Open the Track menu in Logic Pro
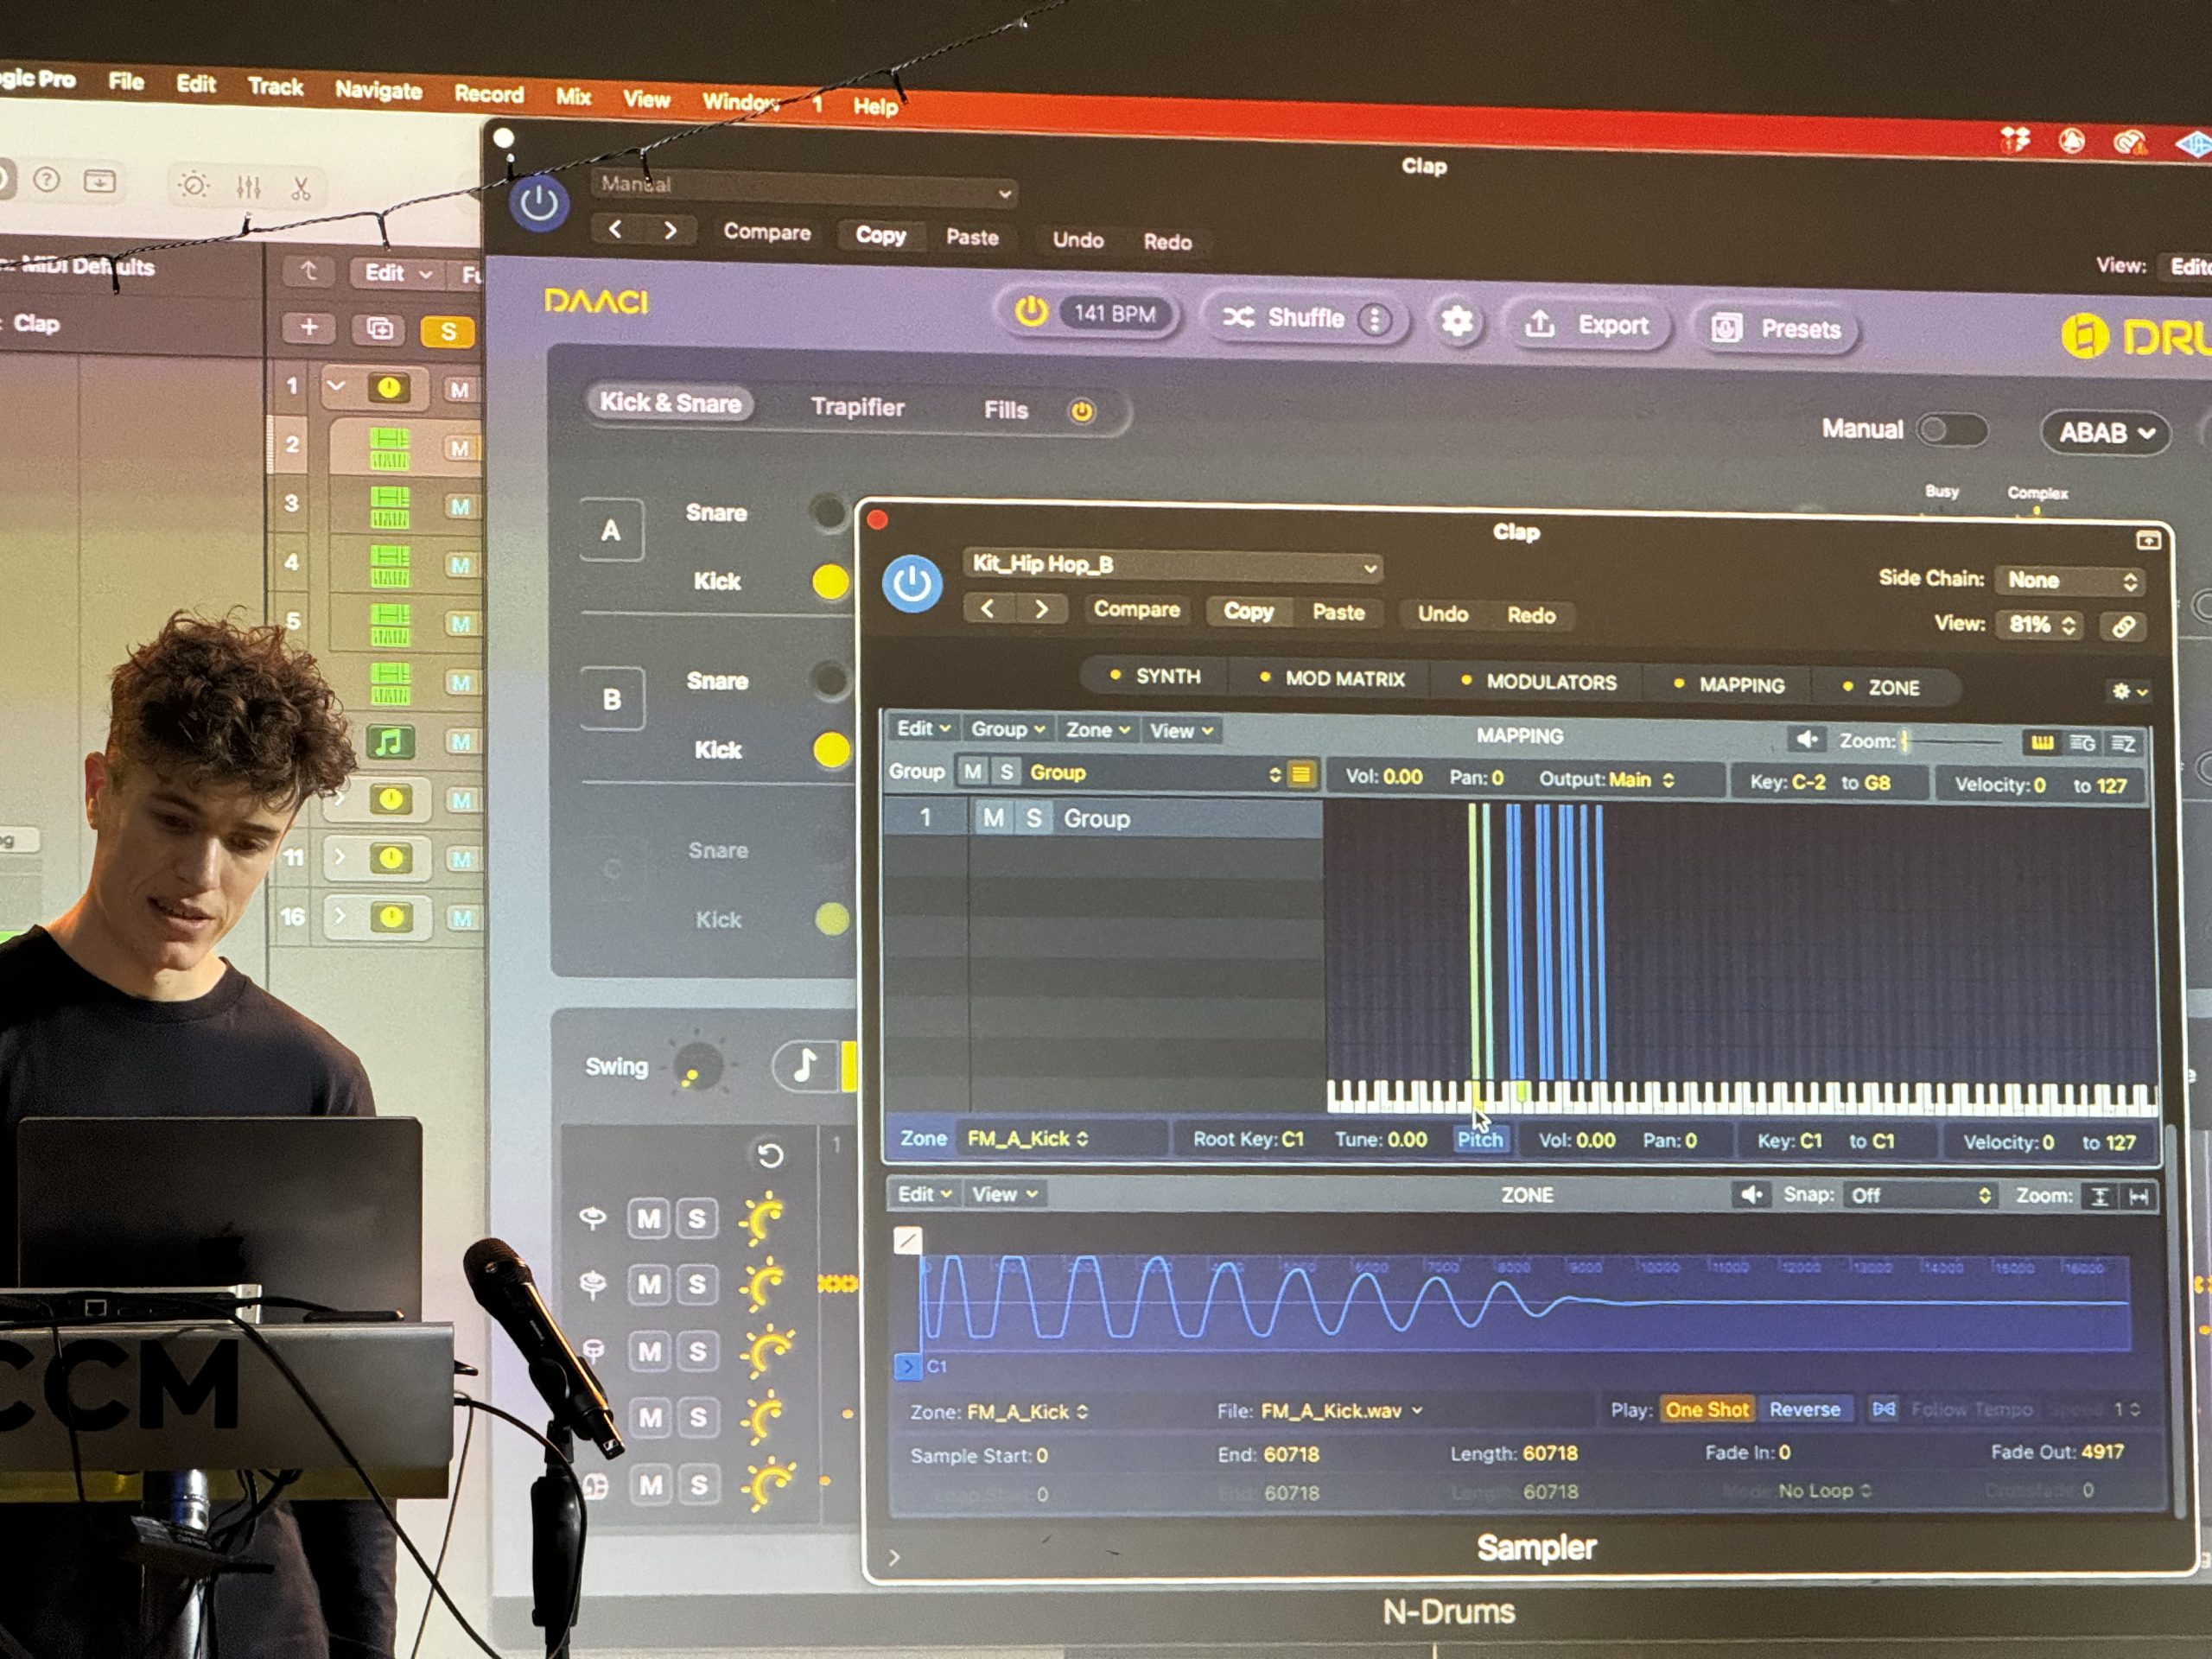This screenshot has height=1659, width=2212. 275,88
